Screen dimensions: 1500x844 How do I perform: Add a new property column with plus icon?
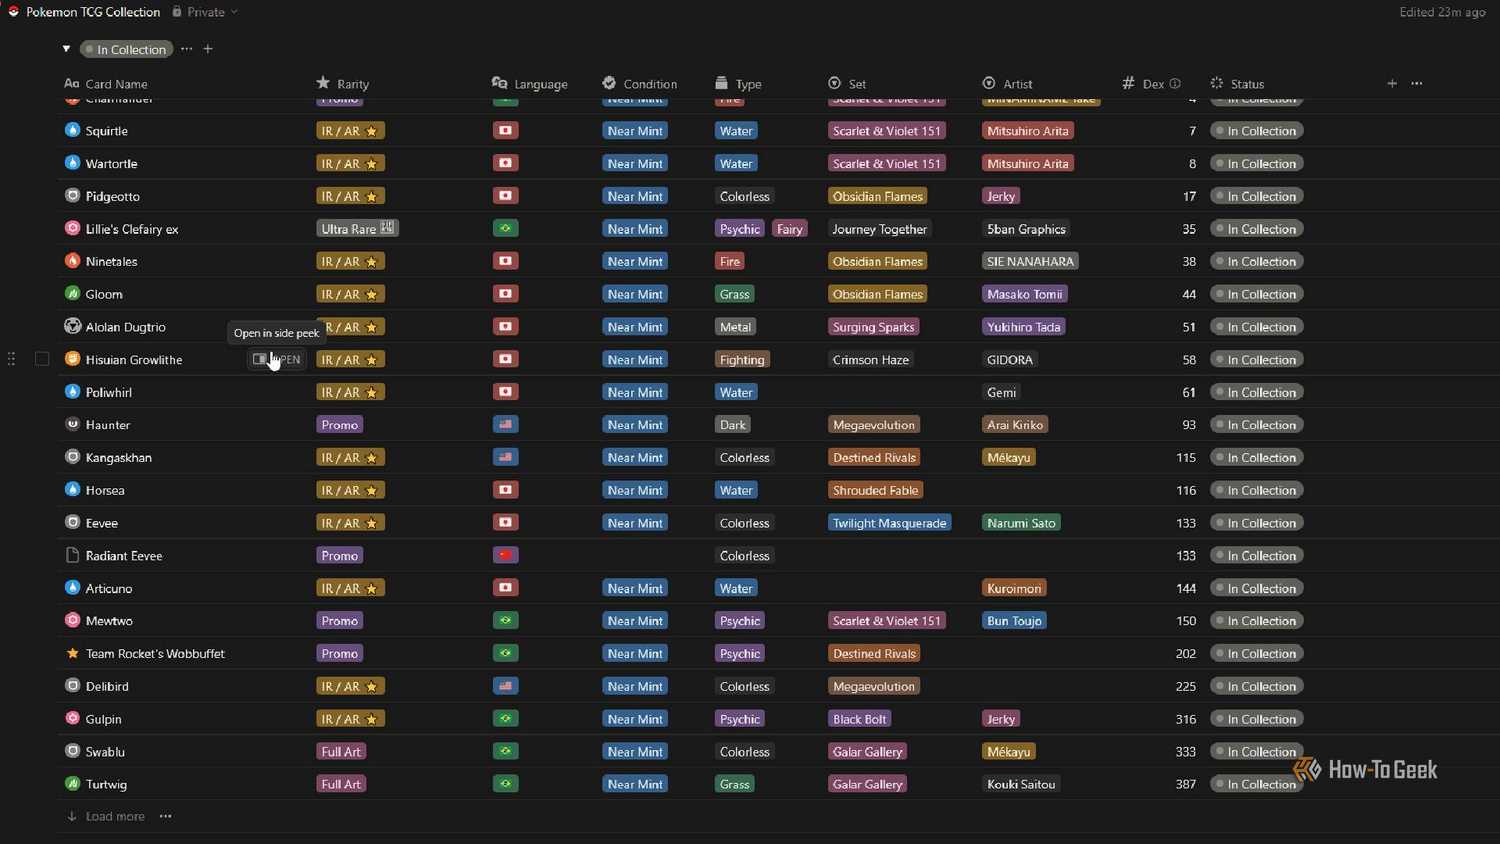pyautogui.click(x=1392, y=84)
